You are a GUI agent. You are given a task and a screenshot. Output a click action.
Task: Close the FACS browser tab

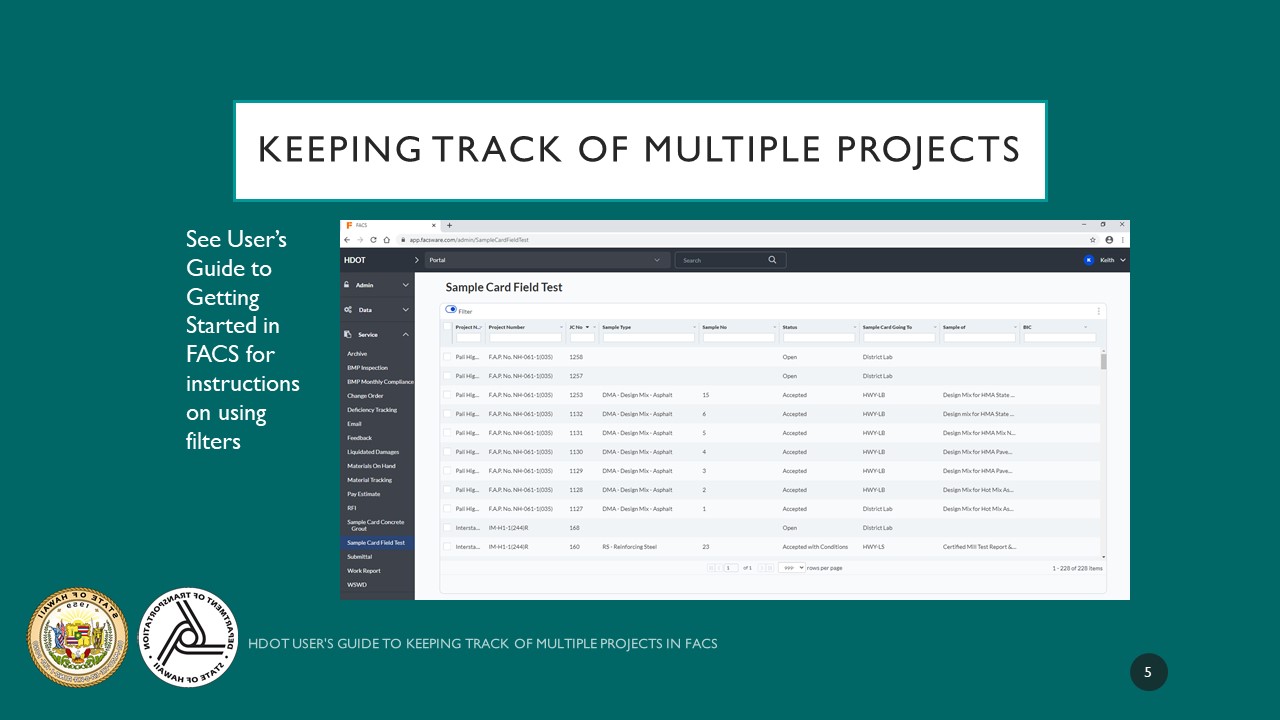pyautogui.click(x=433, y=225)
